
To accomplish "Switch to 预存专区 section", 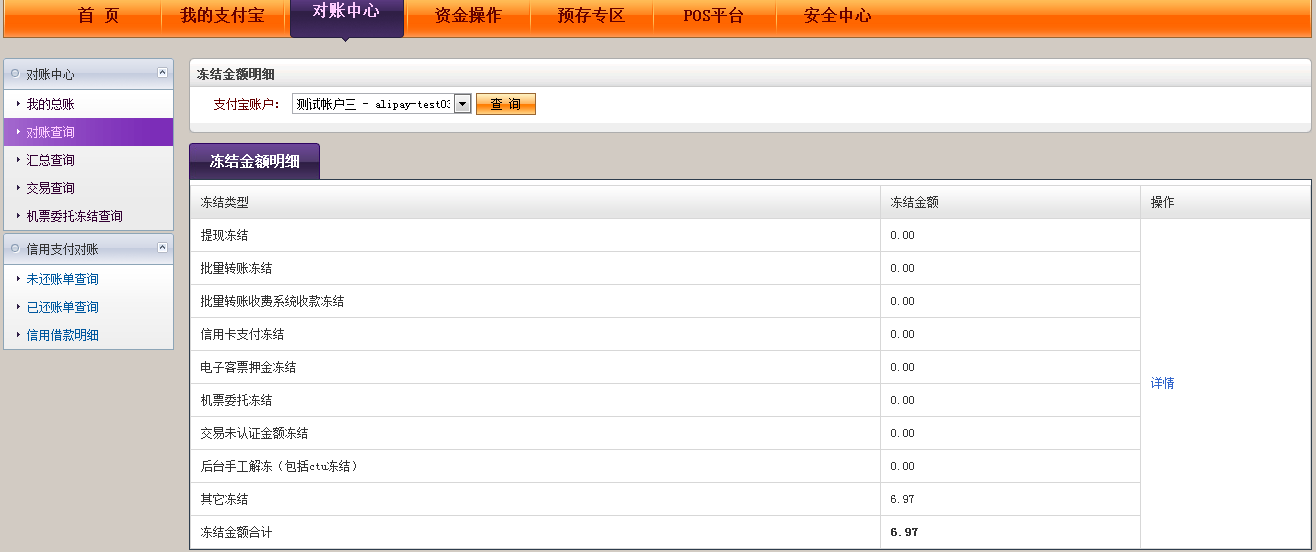I will pyautogui.click(x=591, y=16).
